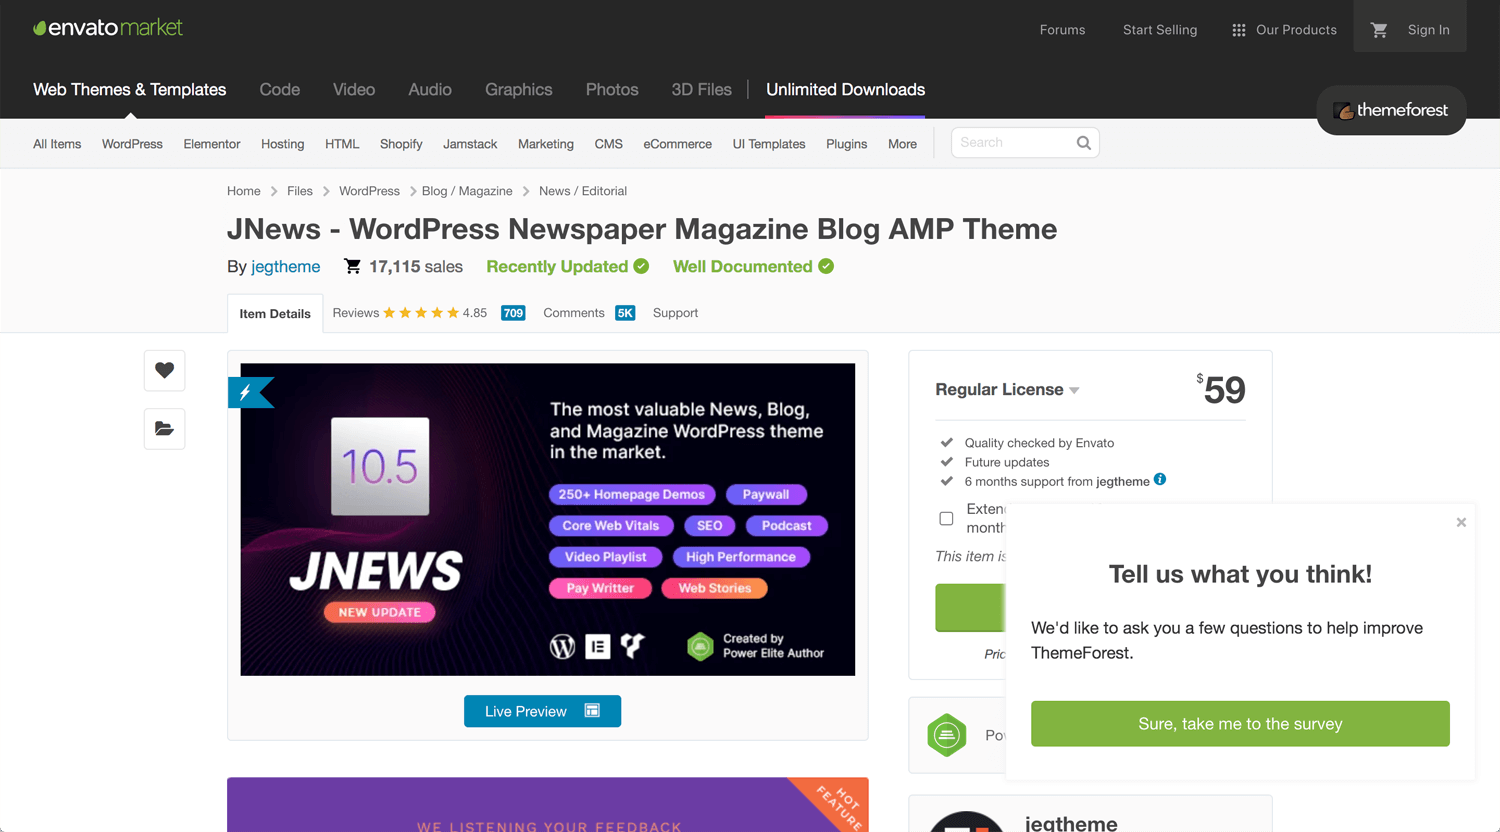Select the Audio marketplace menu
The width and height of the screenshot is (1500, 832).
pos(430,90)
